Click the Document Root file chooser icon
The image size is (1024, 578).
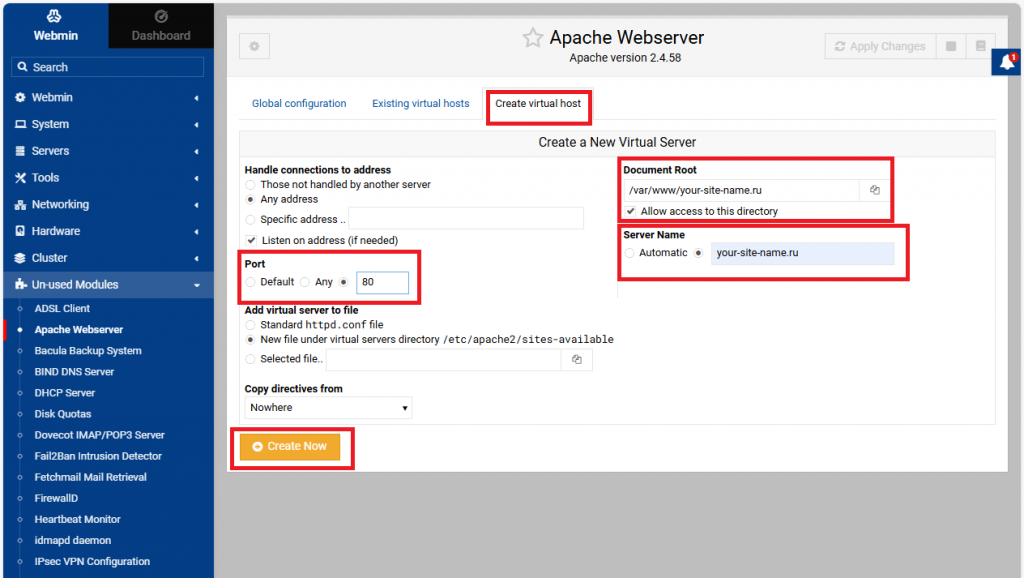pos(874,190)
